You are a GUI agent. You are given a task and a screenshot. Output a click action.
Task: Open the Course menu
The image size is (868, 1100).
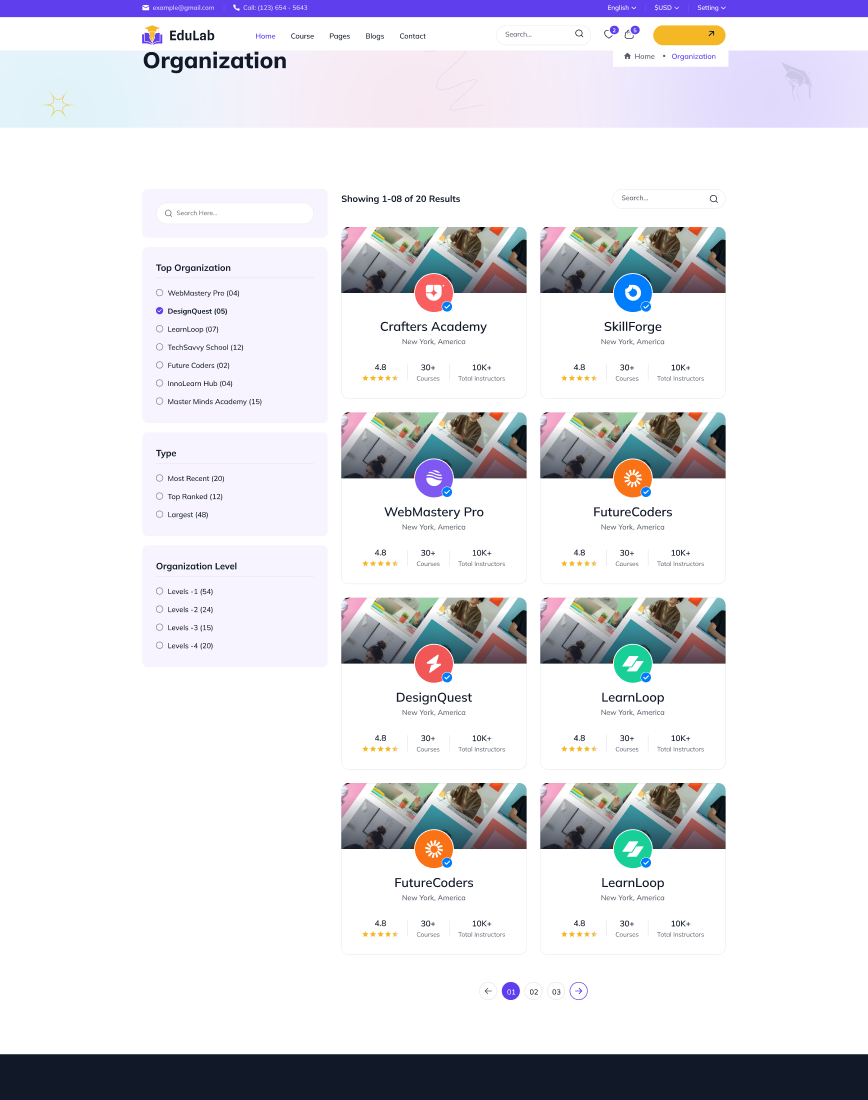tap(302, 36)
